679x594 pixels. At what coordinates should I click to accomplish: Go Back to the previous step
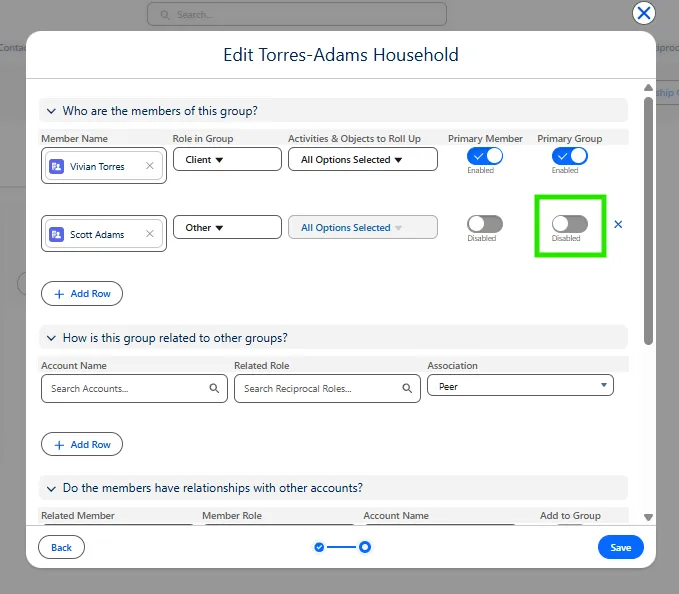click(x=61, y=547)
